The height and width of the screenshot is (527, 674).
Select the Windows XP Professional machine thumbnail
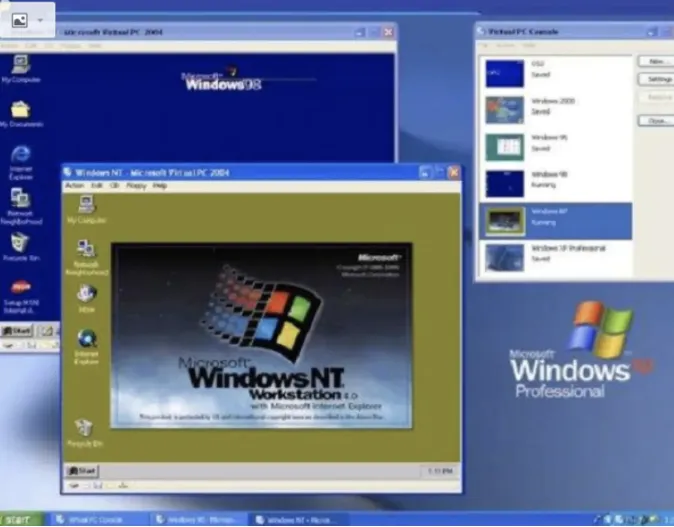point(505,258)
